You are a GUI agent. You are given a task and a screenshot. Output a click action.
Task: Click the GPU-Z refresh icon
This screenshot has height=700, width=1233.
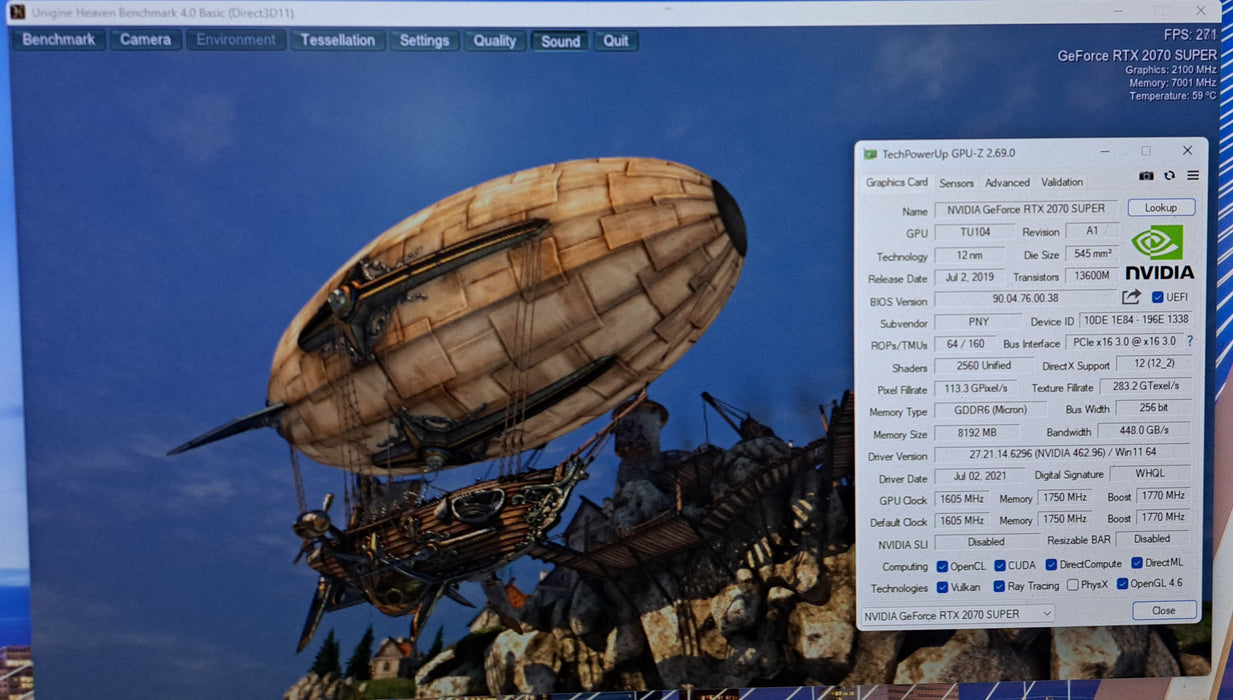(x=1169, y=176)
